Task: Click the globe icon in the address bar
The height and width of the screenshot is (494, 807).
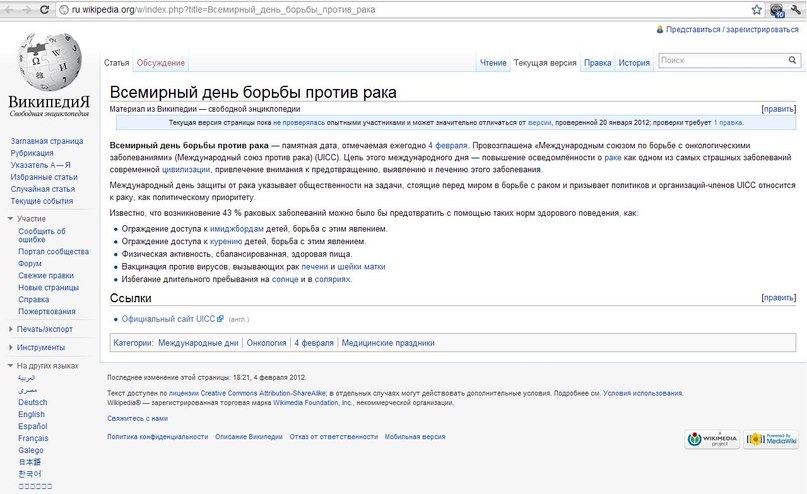Action: tap(64, 9)
